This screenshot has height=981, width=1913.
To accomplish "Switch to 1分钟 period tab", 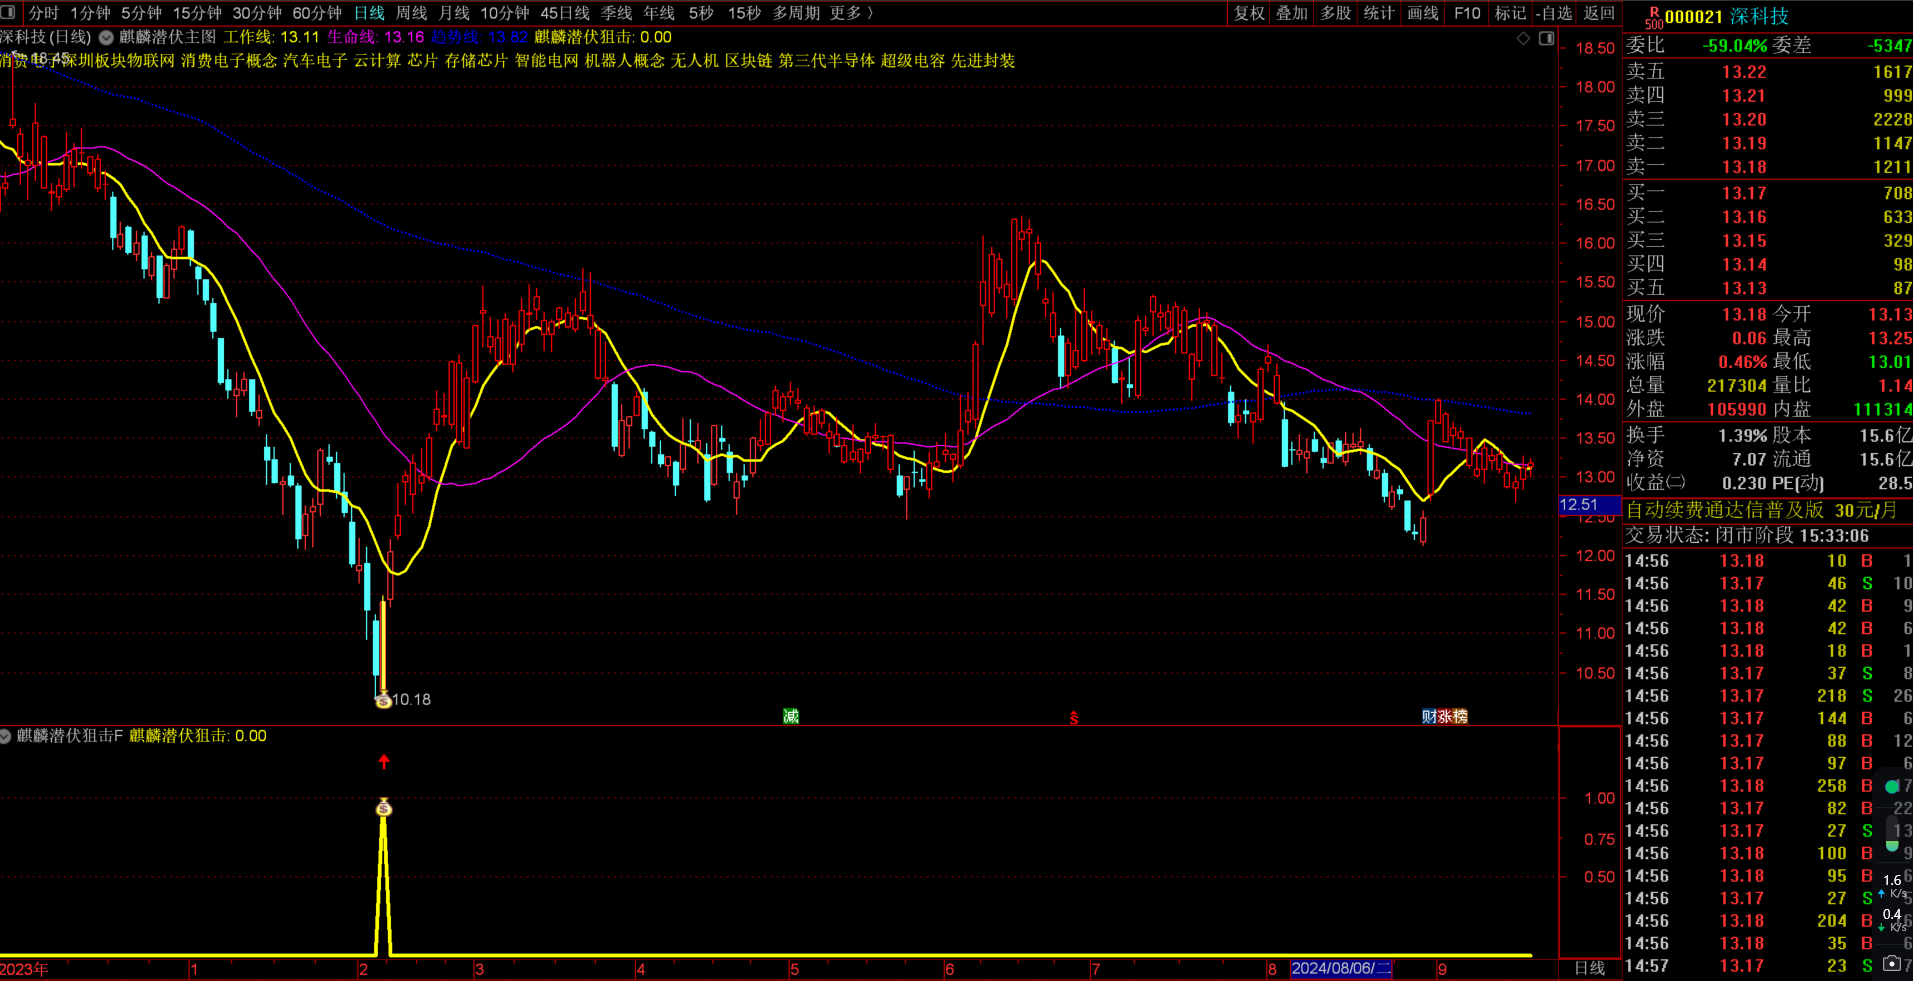I will (x=90, y=13).
